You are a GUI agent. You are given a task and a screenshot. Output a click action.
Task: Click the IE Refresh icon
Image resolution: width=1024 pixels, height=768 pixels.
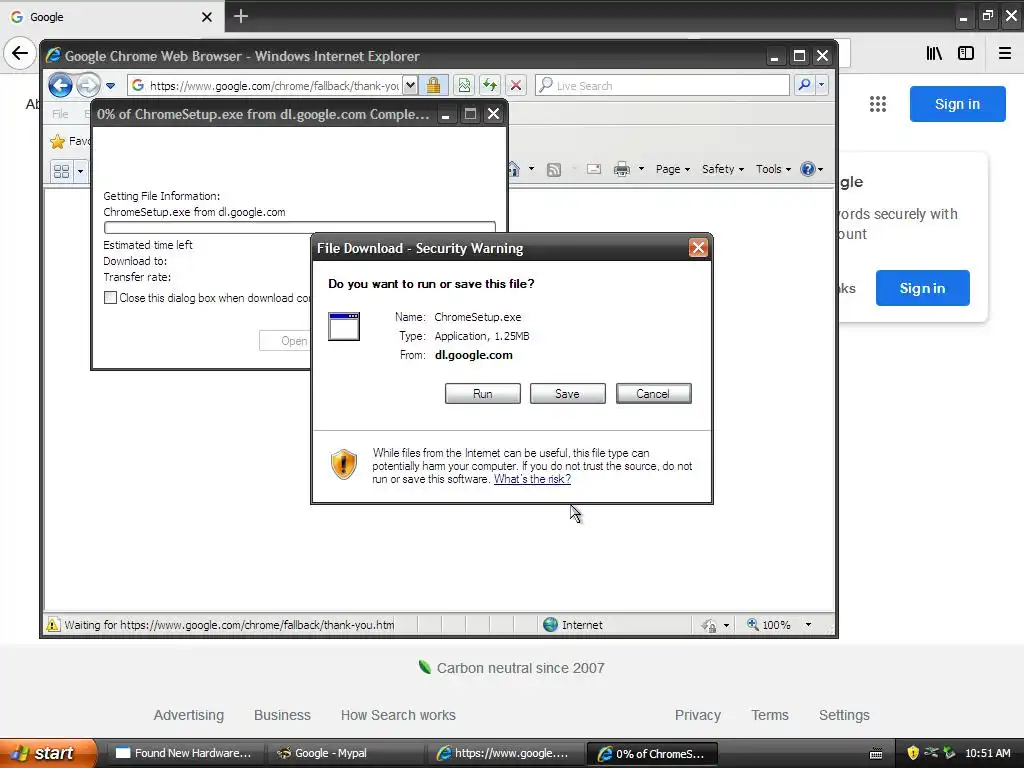coord(490,86)
